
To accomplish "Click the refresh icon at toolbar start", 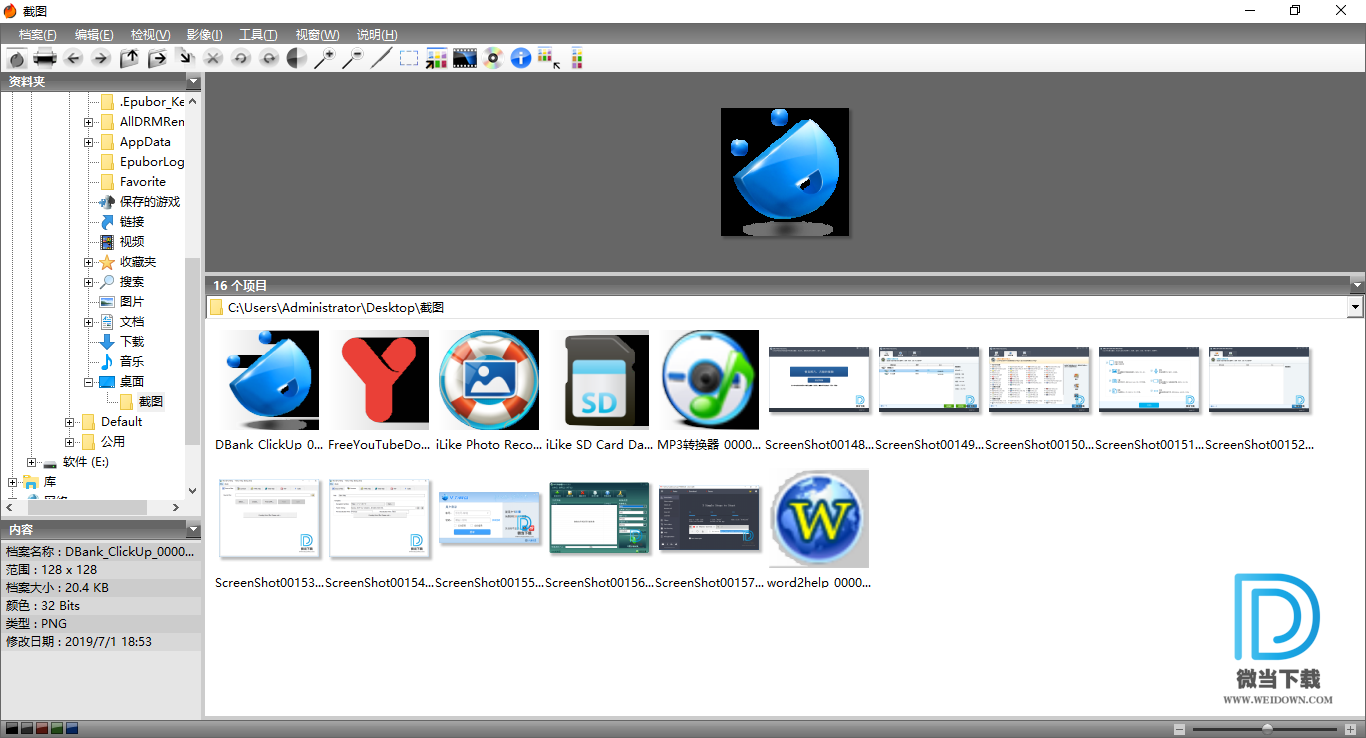I will 17,58.
